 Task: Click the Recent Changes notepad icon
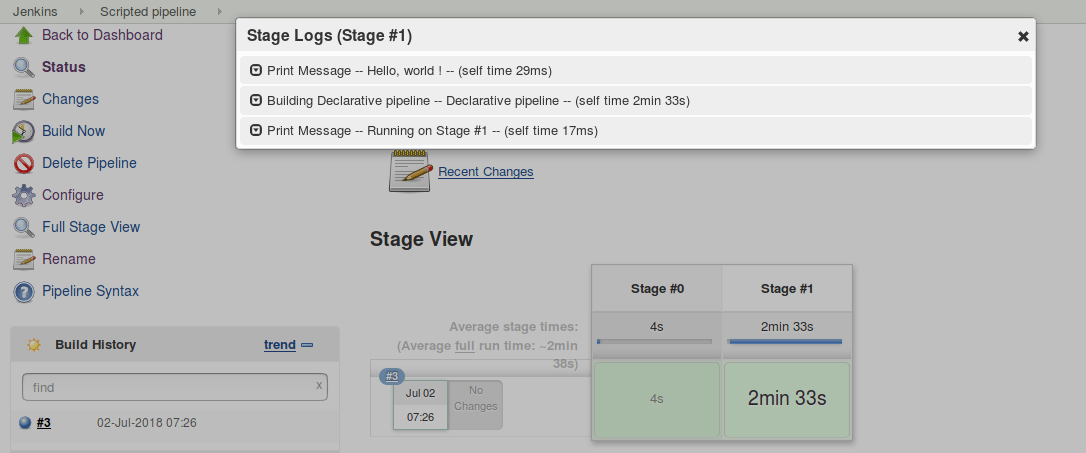click(410, 171)
